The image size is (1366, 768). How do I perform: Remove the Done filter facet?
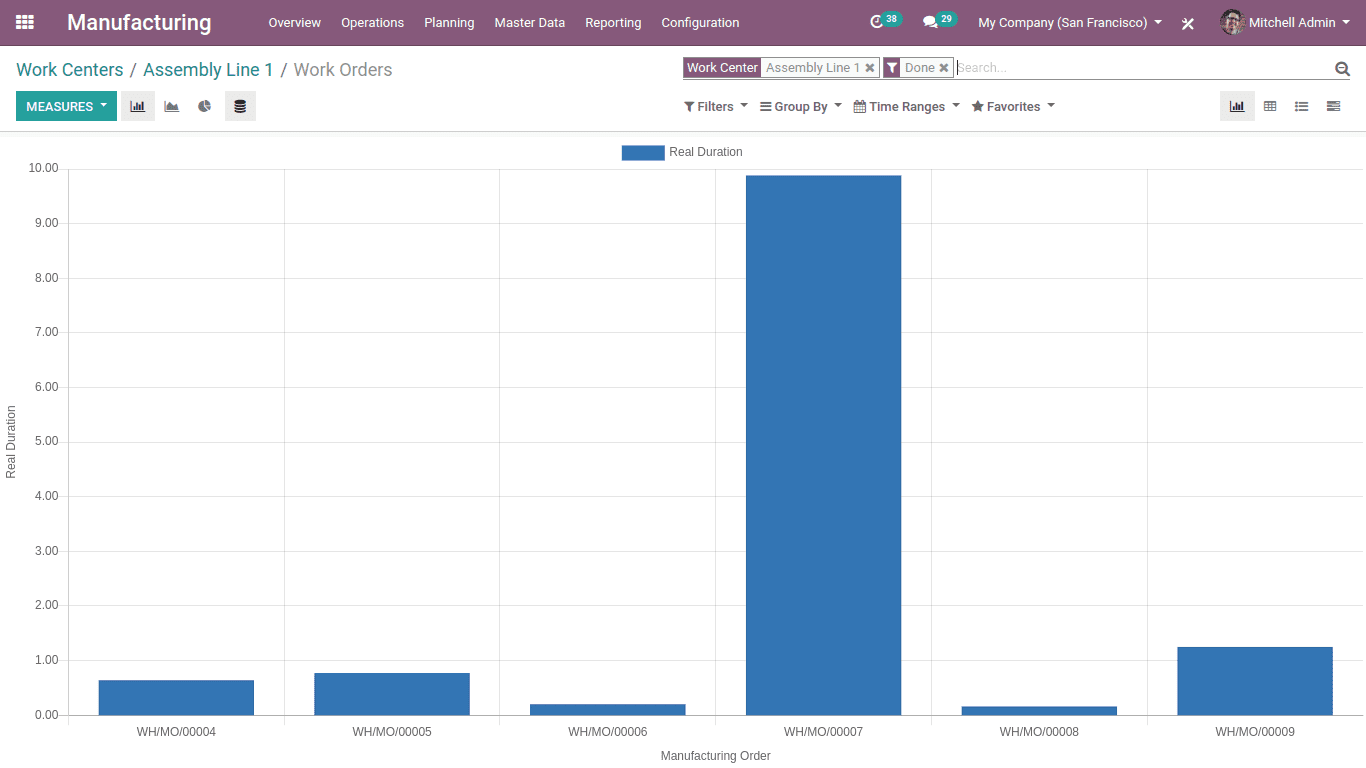click(944, 68)
